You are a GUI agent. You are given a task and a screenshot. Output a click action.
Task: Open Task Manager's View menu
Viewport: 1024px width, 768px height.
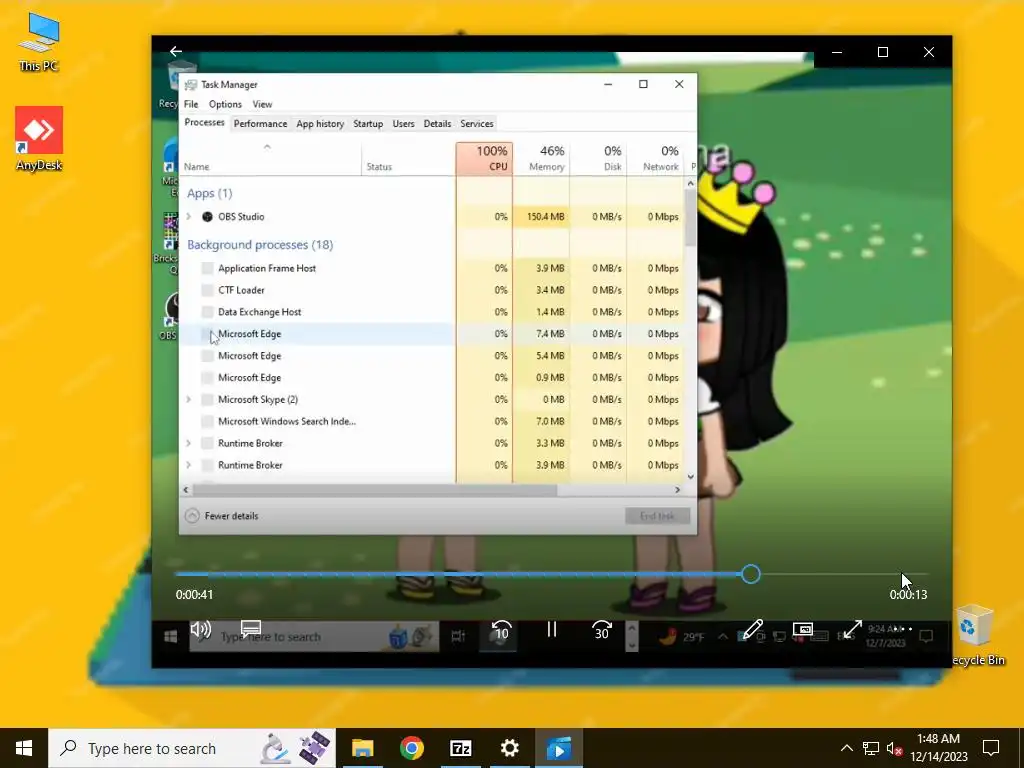coord(262,104)
